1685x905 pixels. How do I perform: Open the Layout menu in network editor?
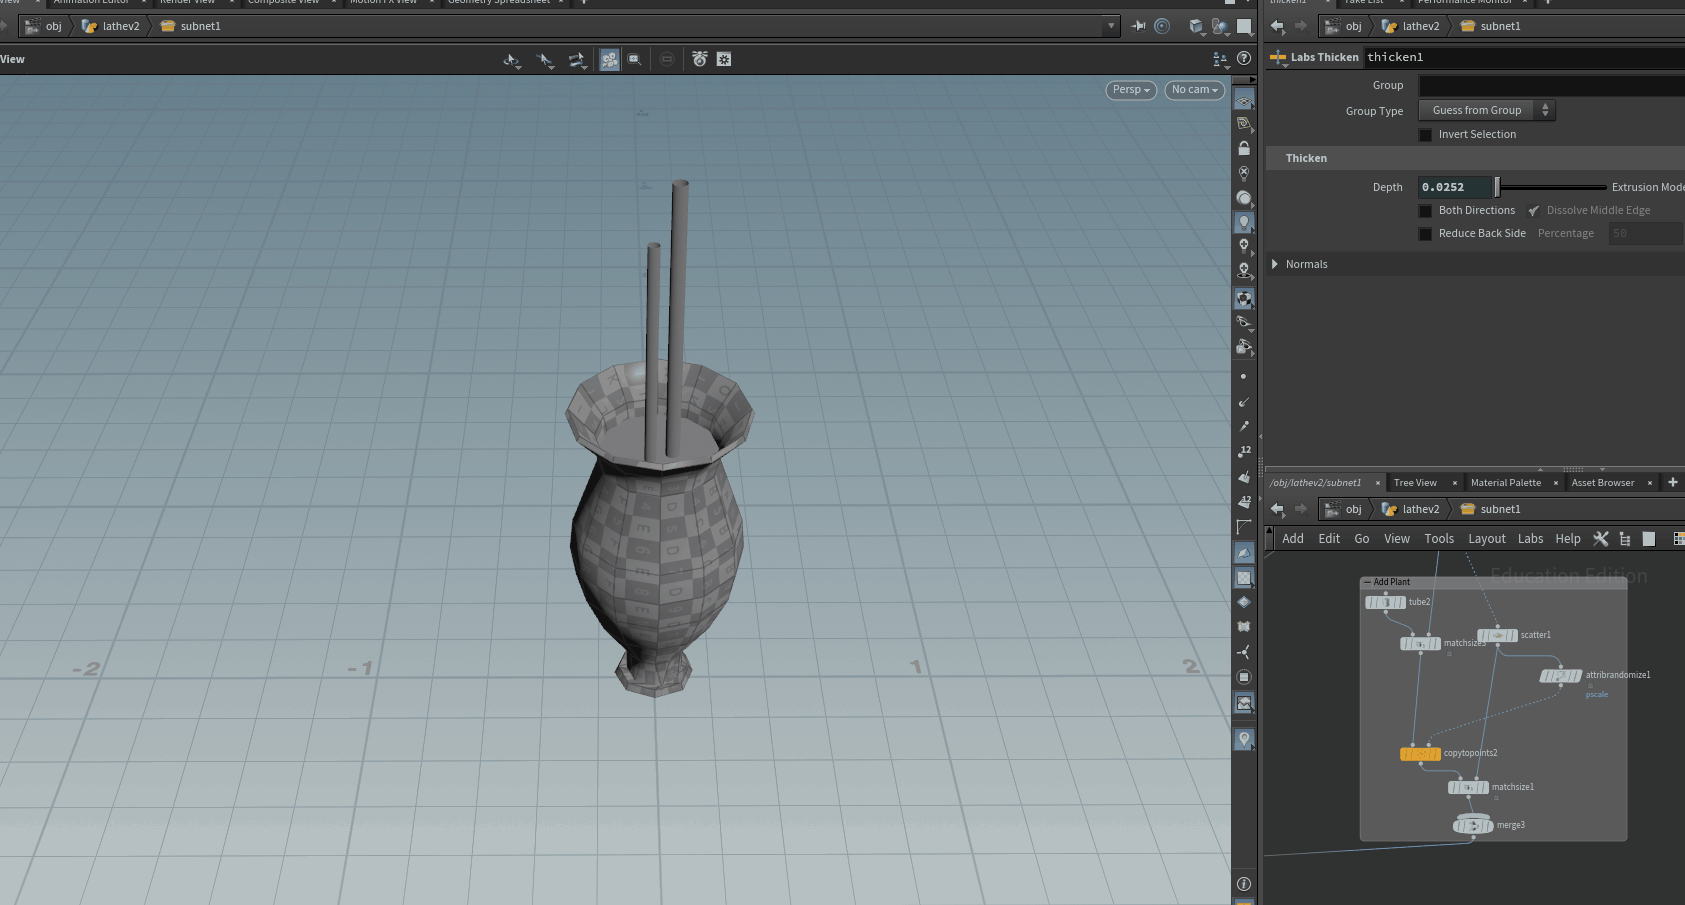pos(1487,539)
